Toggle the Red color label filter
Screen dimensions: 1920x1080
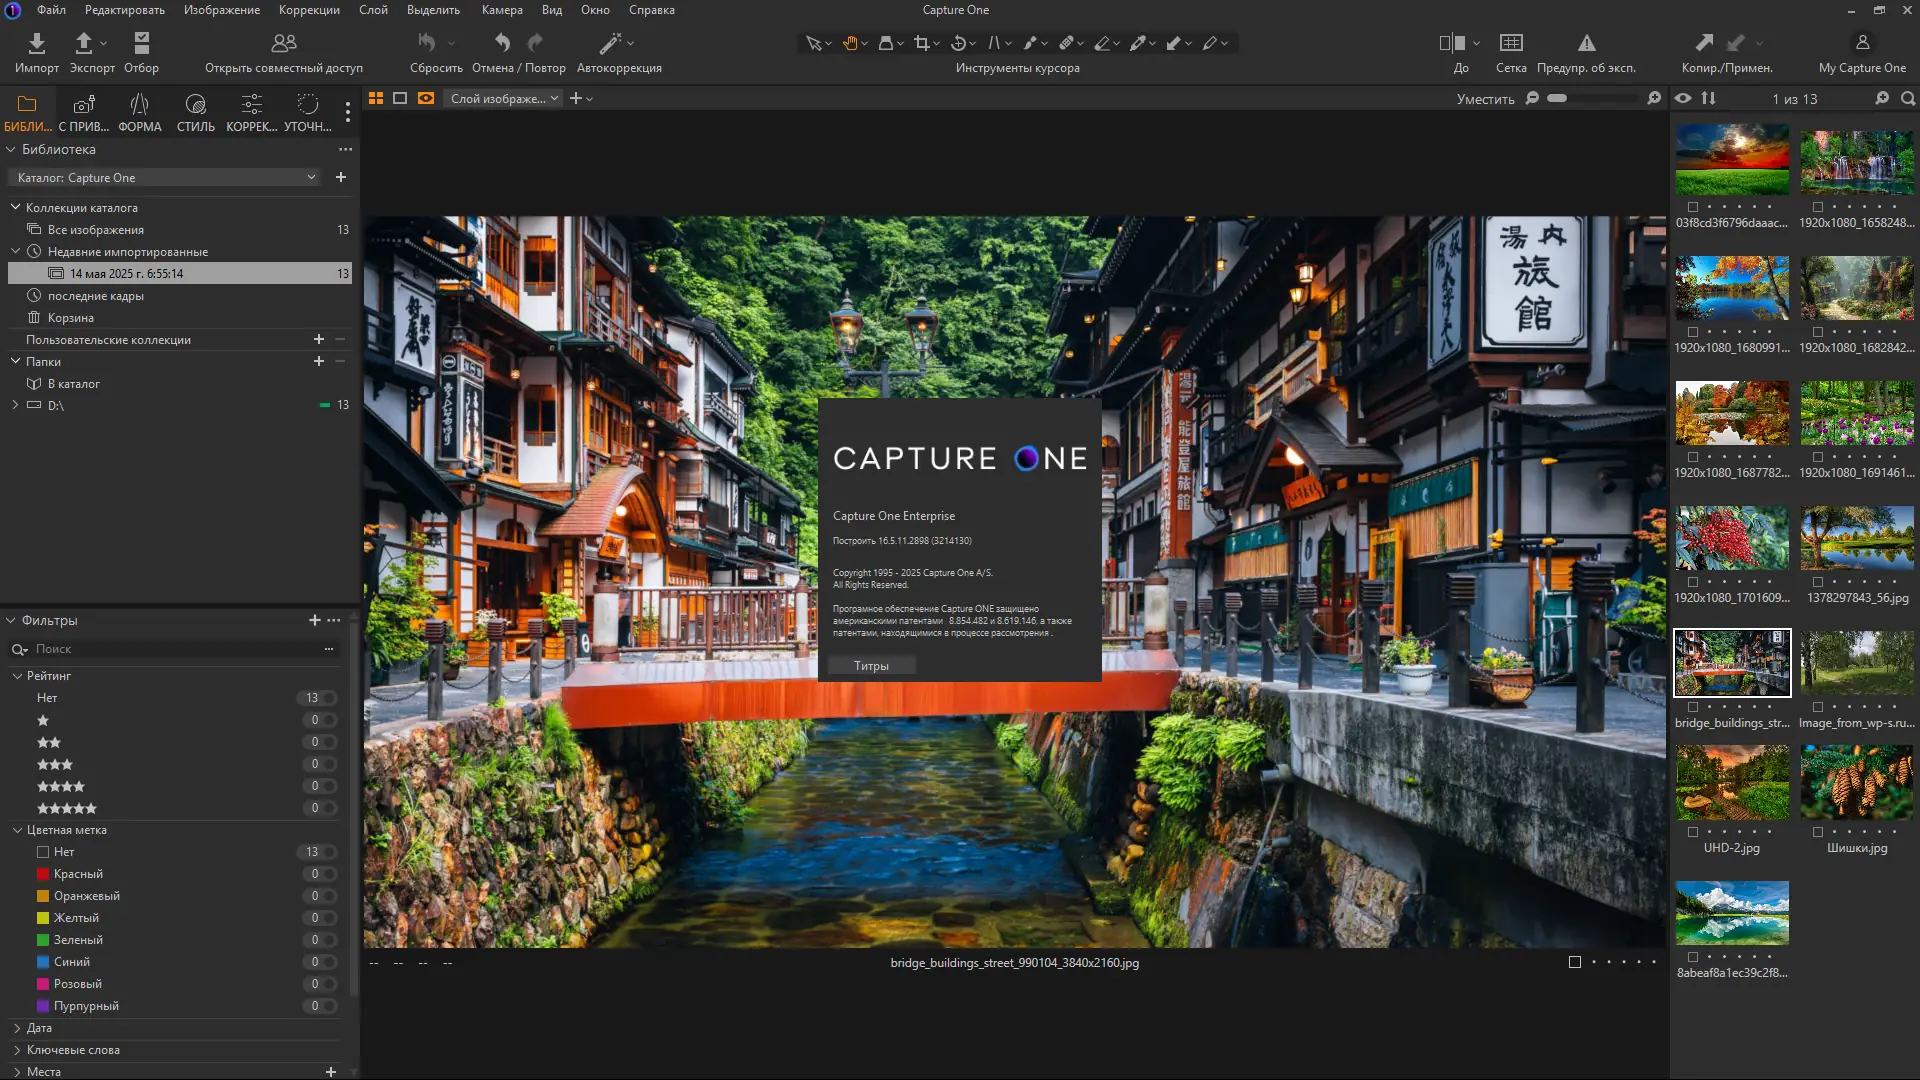[78, 874]
